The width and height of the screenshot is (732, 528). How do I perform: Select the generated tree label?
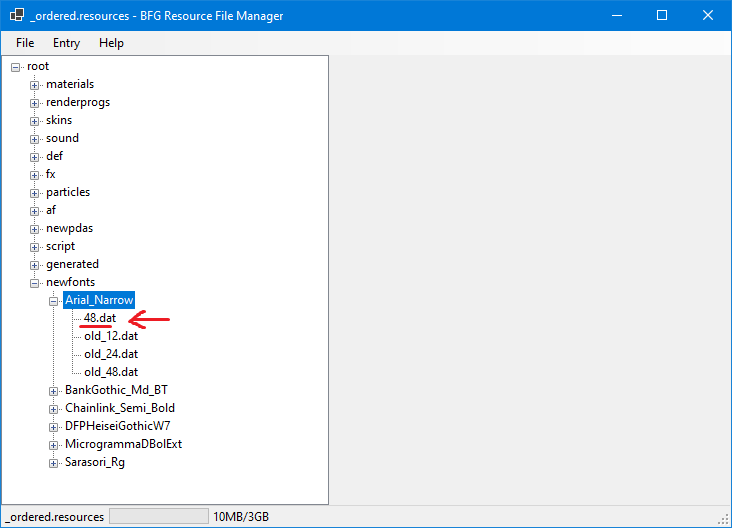[72, 264]
